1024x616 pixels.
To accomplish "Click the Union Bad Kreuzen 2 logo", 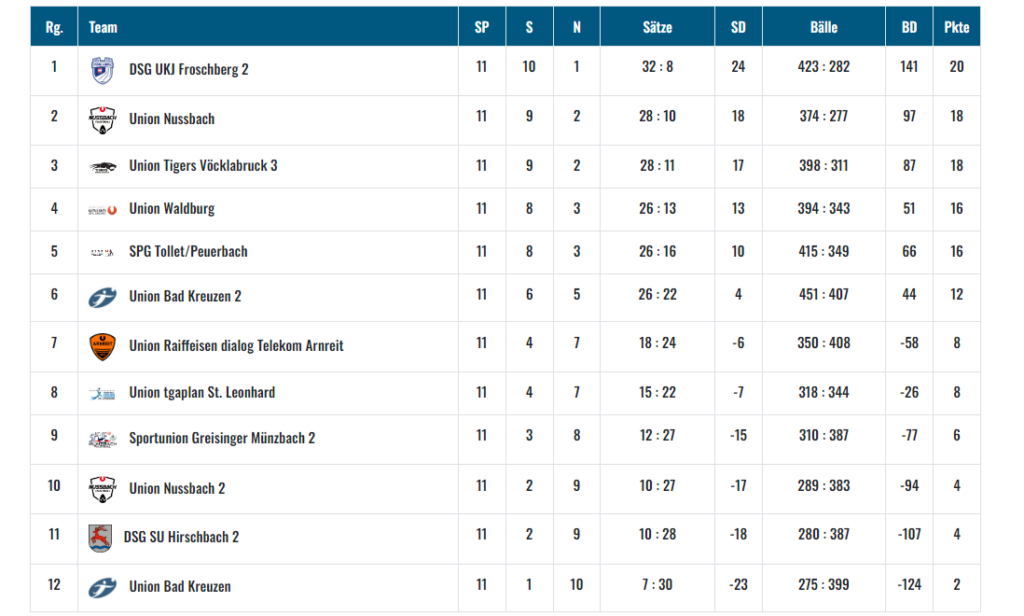I will pos(102,297).
